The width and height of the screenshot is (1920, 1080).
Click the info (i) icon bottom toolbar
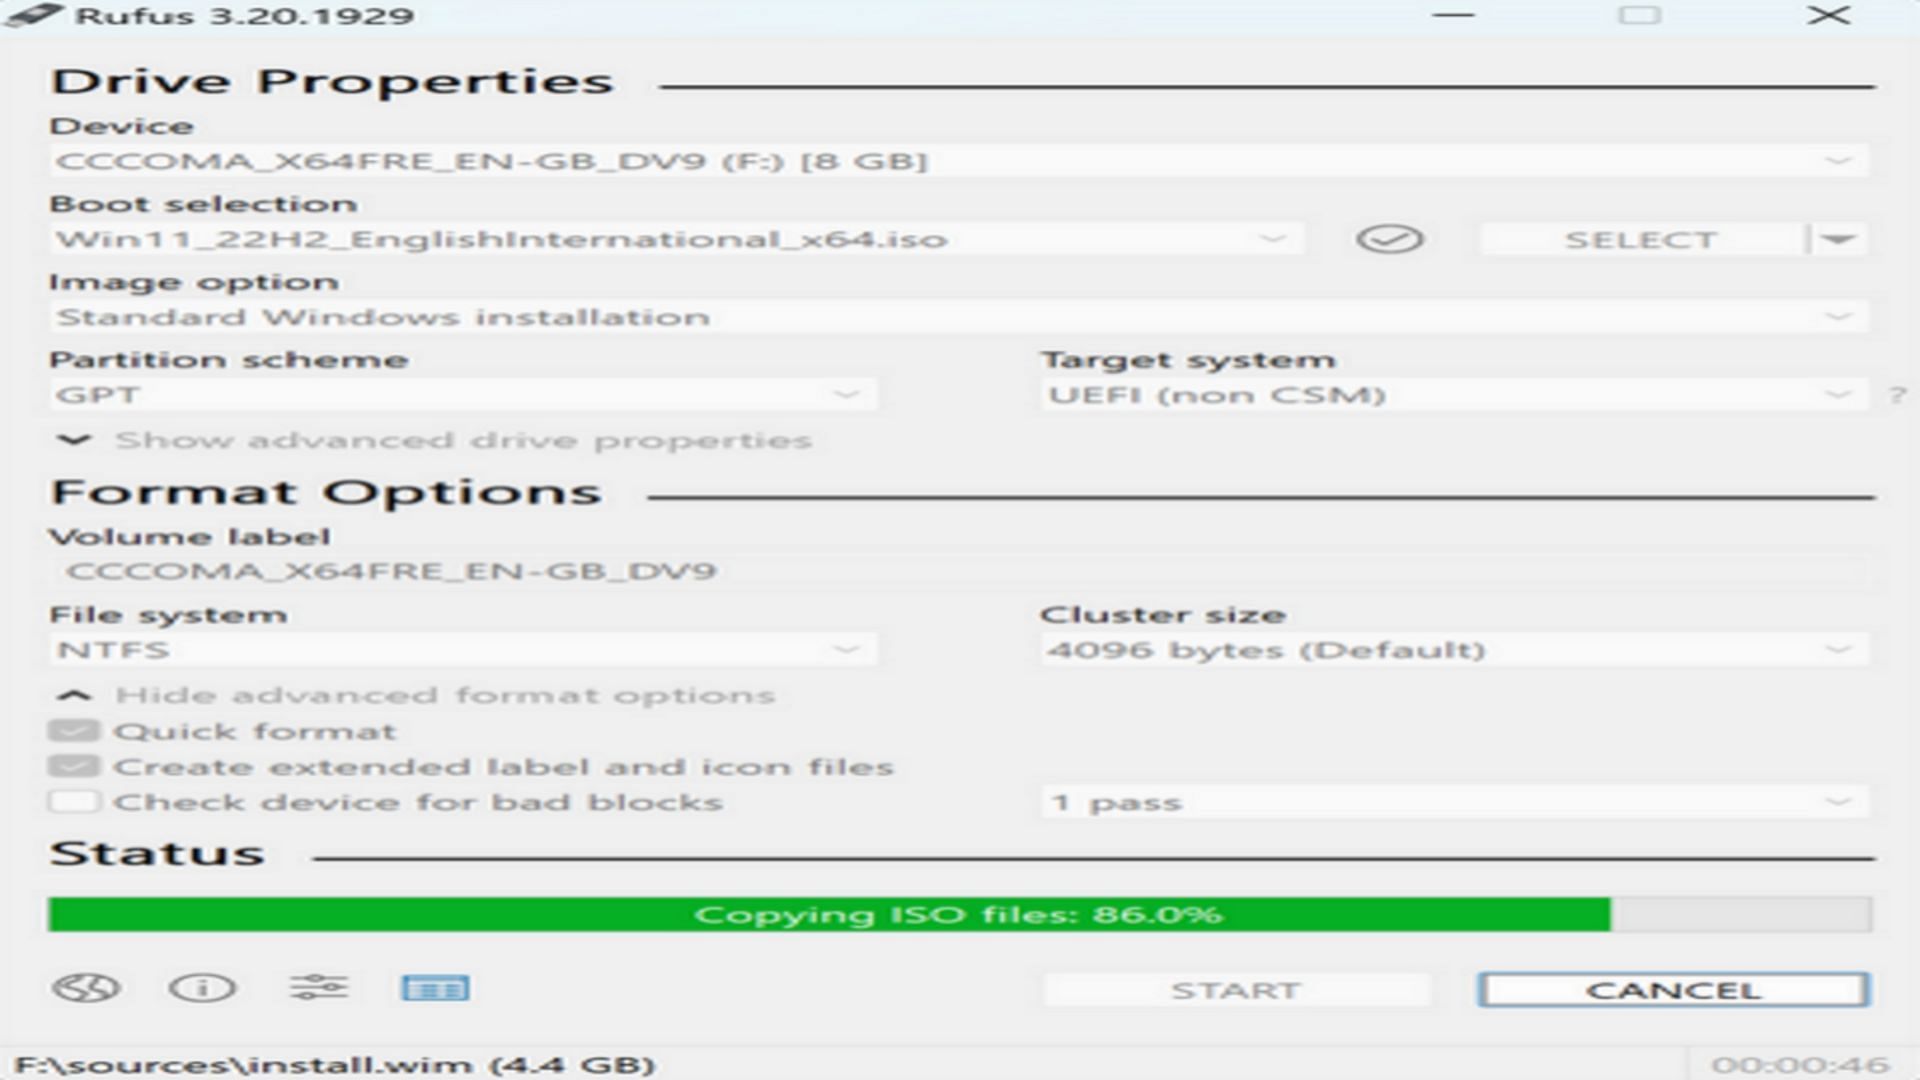pos(202,989)
